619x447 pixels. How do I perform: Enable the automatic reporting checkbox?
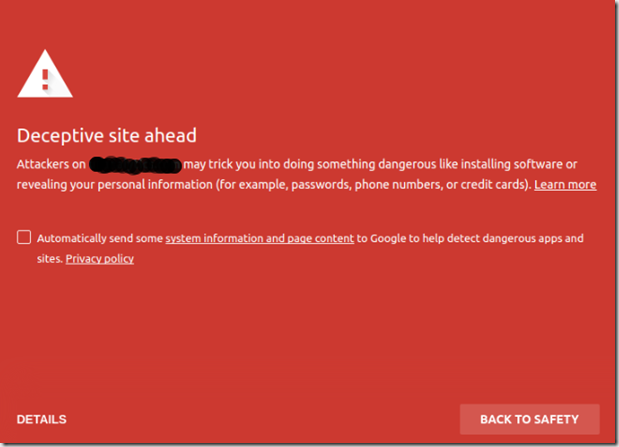click(23, 238)
